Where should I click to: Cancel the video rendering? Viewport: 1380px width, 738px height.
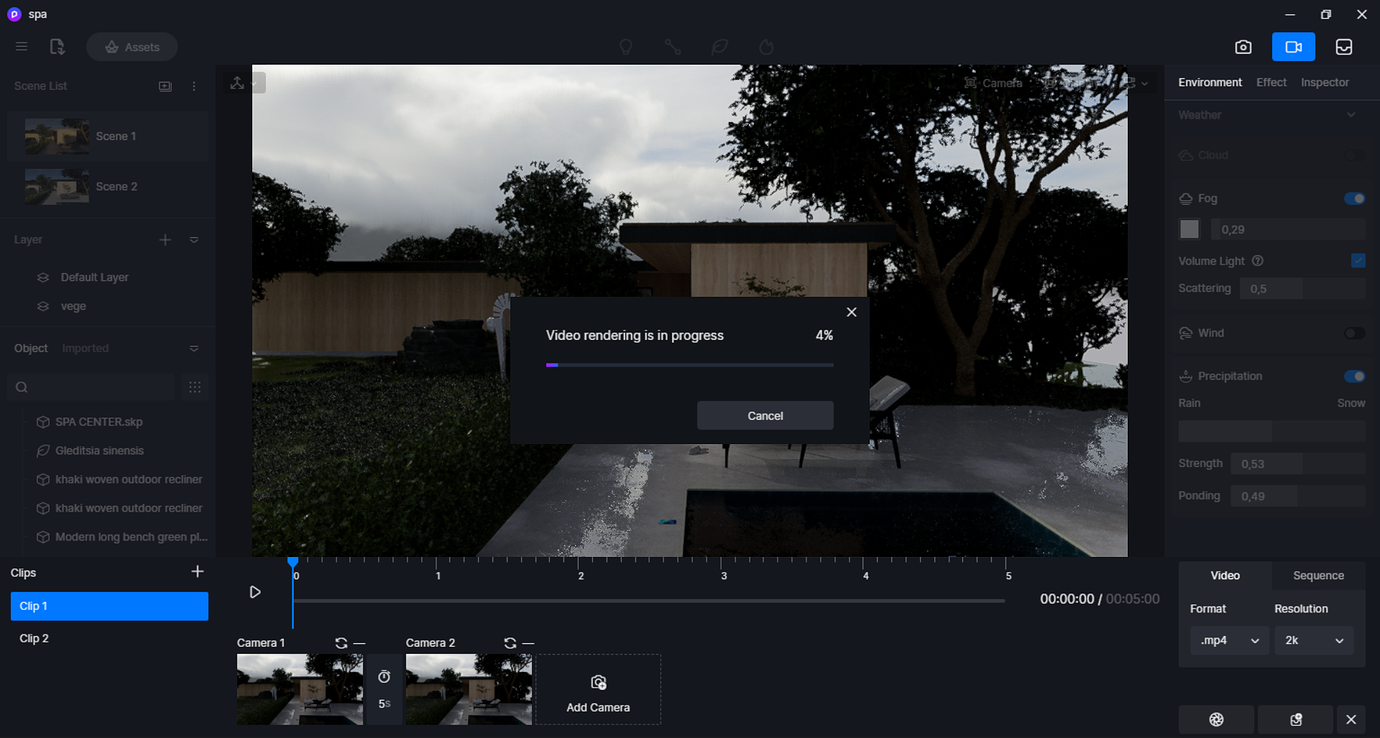tap(765, 416)
